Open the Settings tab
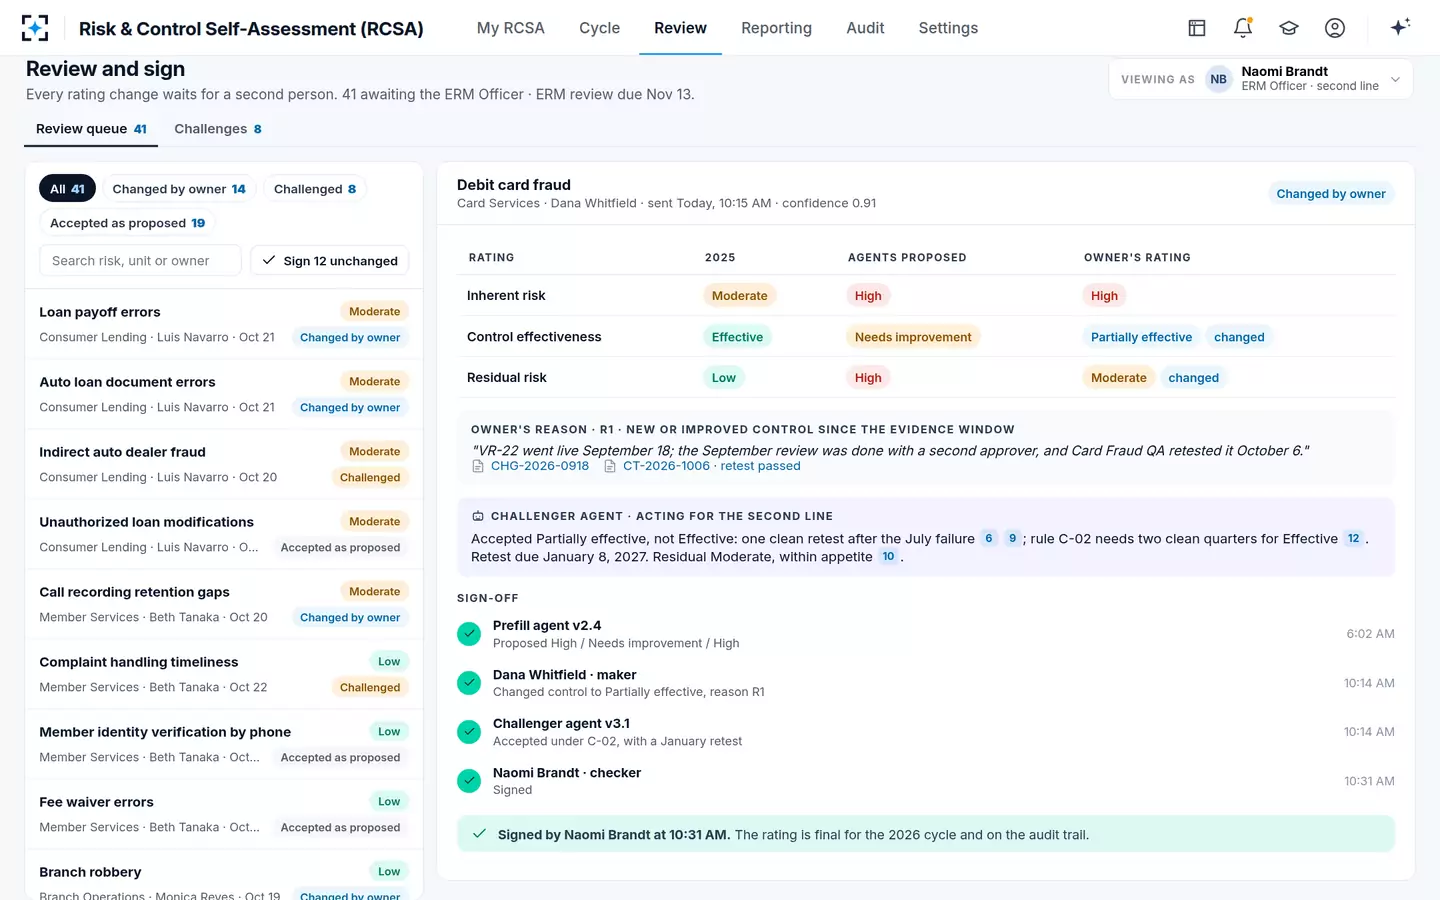The width and height of the screenshot is (1440, 900). point(948,28)
